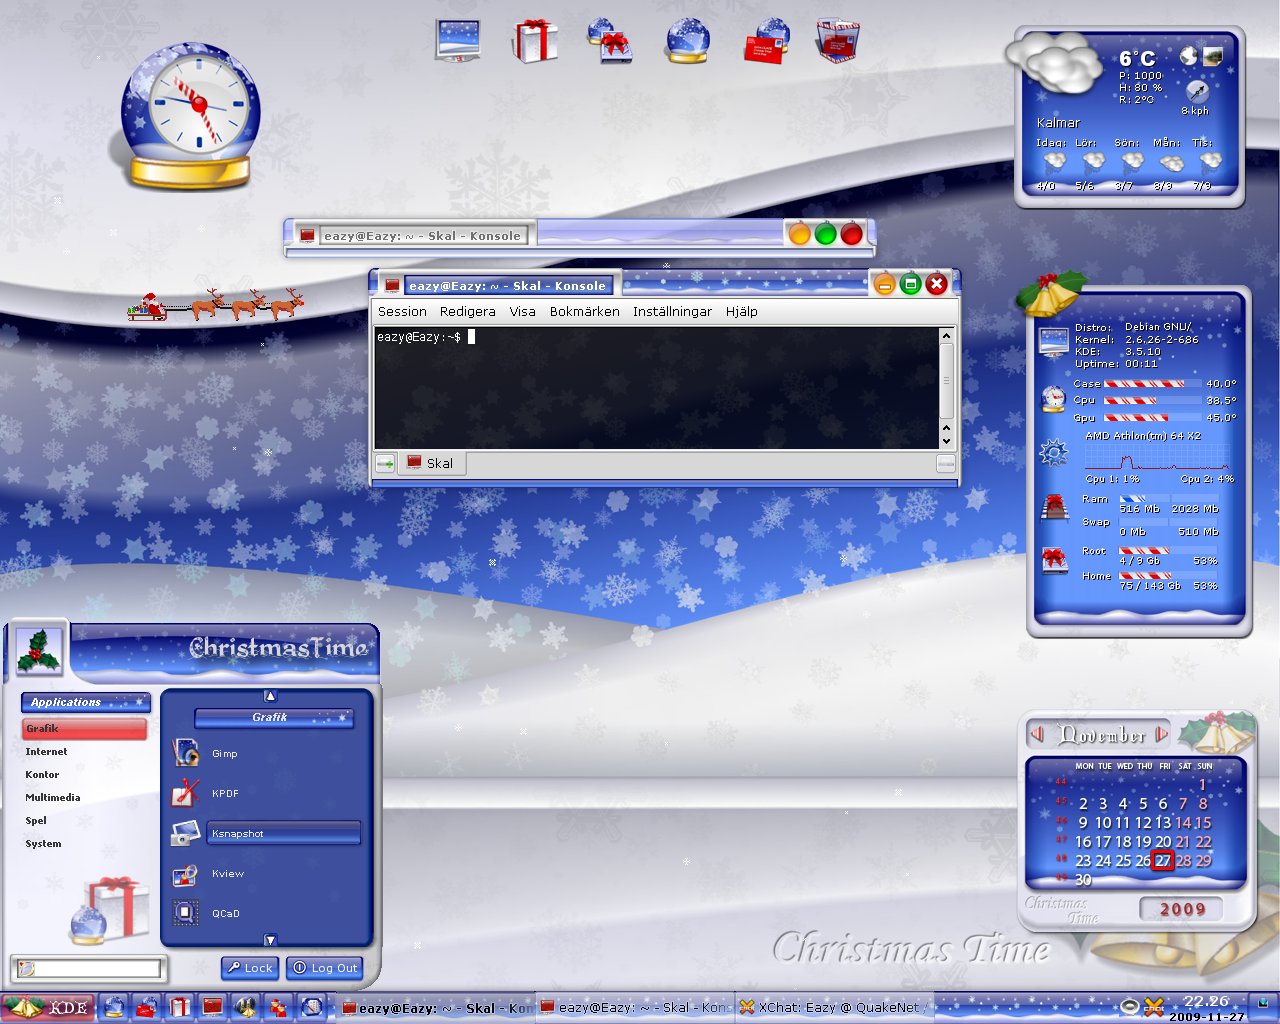Select the Skal tab in Konsole
The width and height of the screenshot is (1280, 1024).
tap(430, 463)
